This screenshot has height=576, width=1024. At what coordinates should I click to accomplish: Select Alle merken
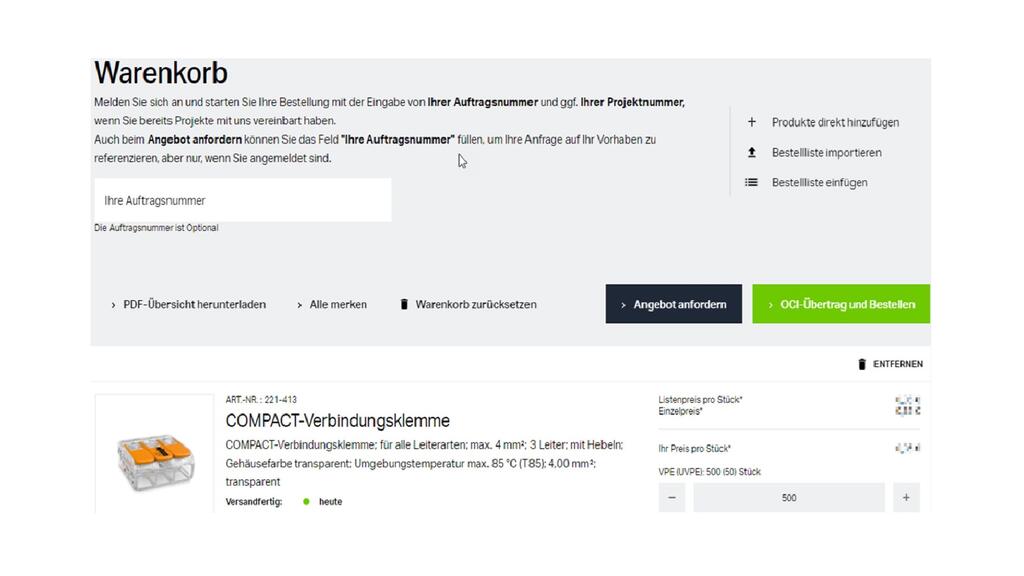(x=337, y=304)
